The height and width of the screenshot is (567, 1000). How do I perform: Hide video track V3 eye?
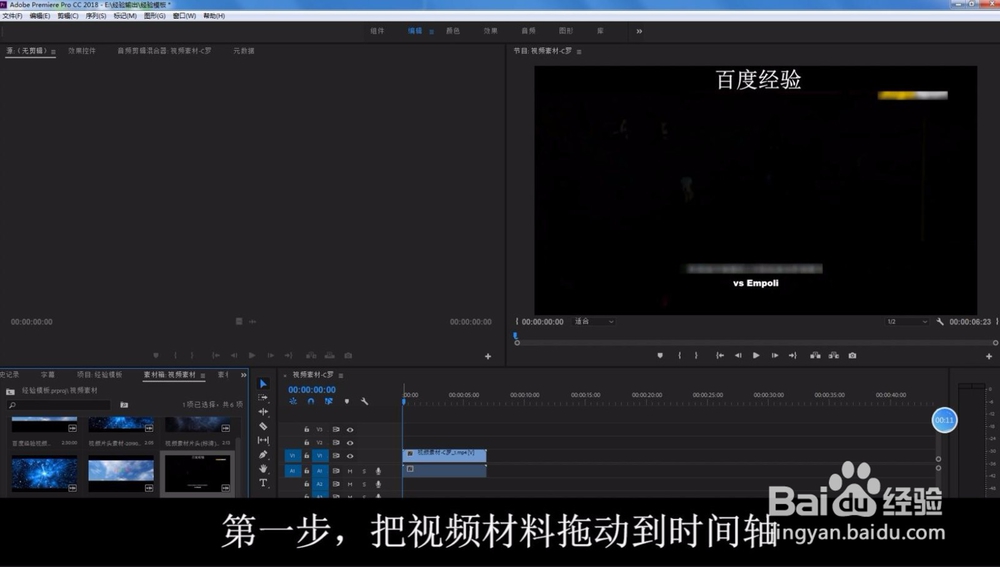[x=349, y=430]
